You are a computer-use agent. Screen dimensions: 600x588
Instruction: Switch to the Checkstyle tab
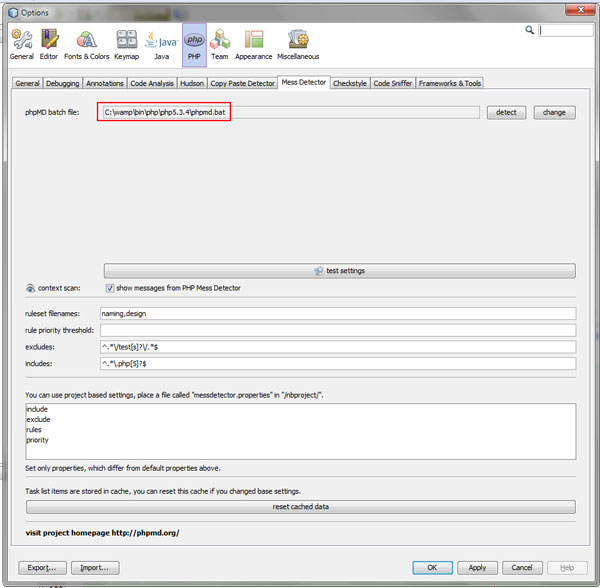(x=350, y=83)
